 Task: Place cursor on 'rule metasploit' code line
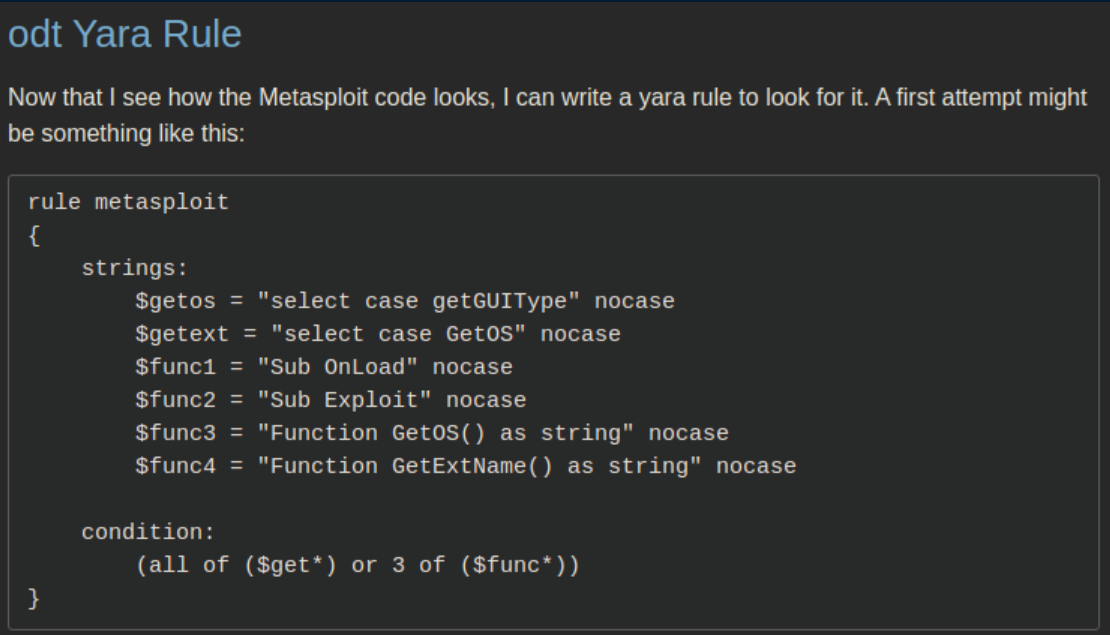point(128,203)
